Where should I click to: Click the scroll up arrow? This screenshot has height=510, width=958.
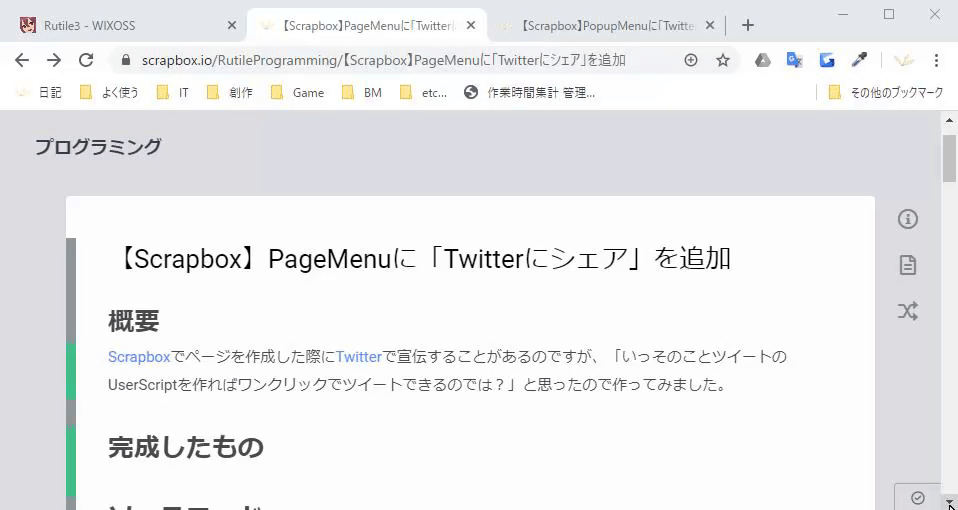(949, 120)
